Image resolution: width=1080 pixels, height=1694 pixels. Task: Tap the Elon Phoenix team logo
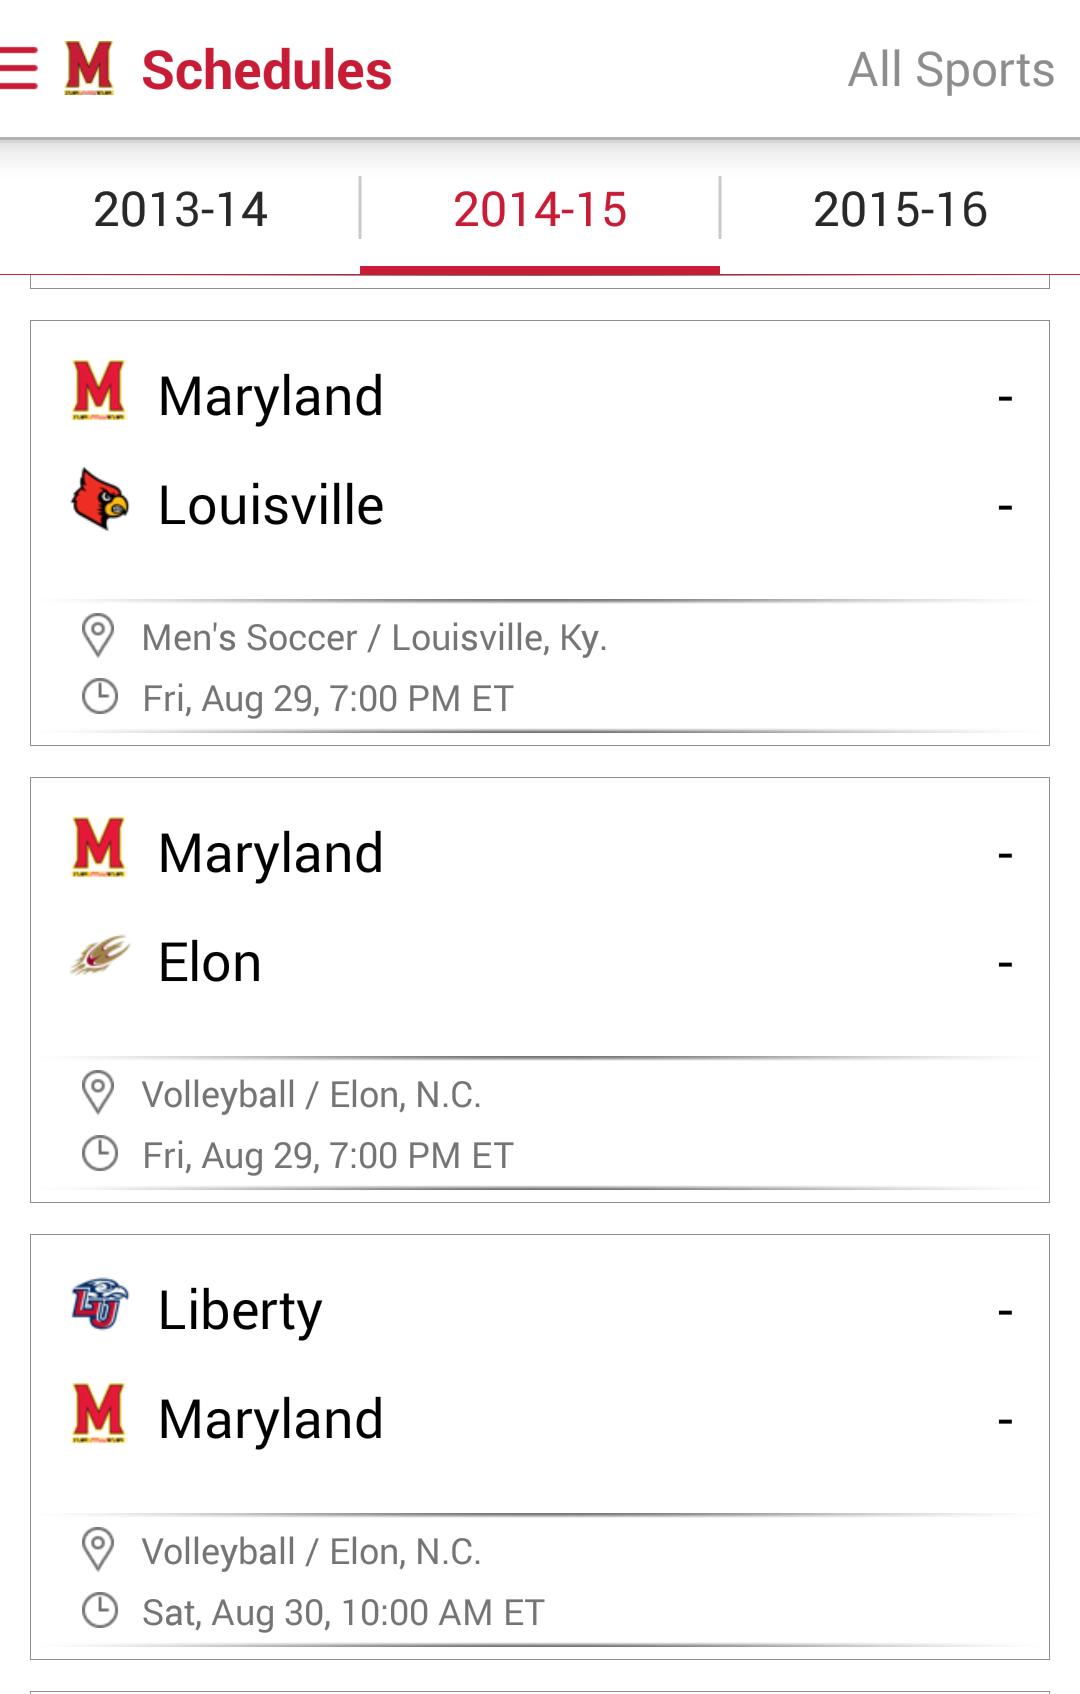[x=100, y=957]
